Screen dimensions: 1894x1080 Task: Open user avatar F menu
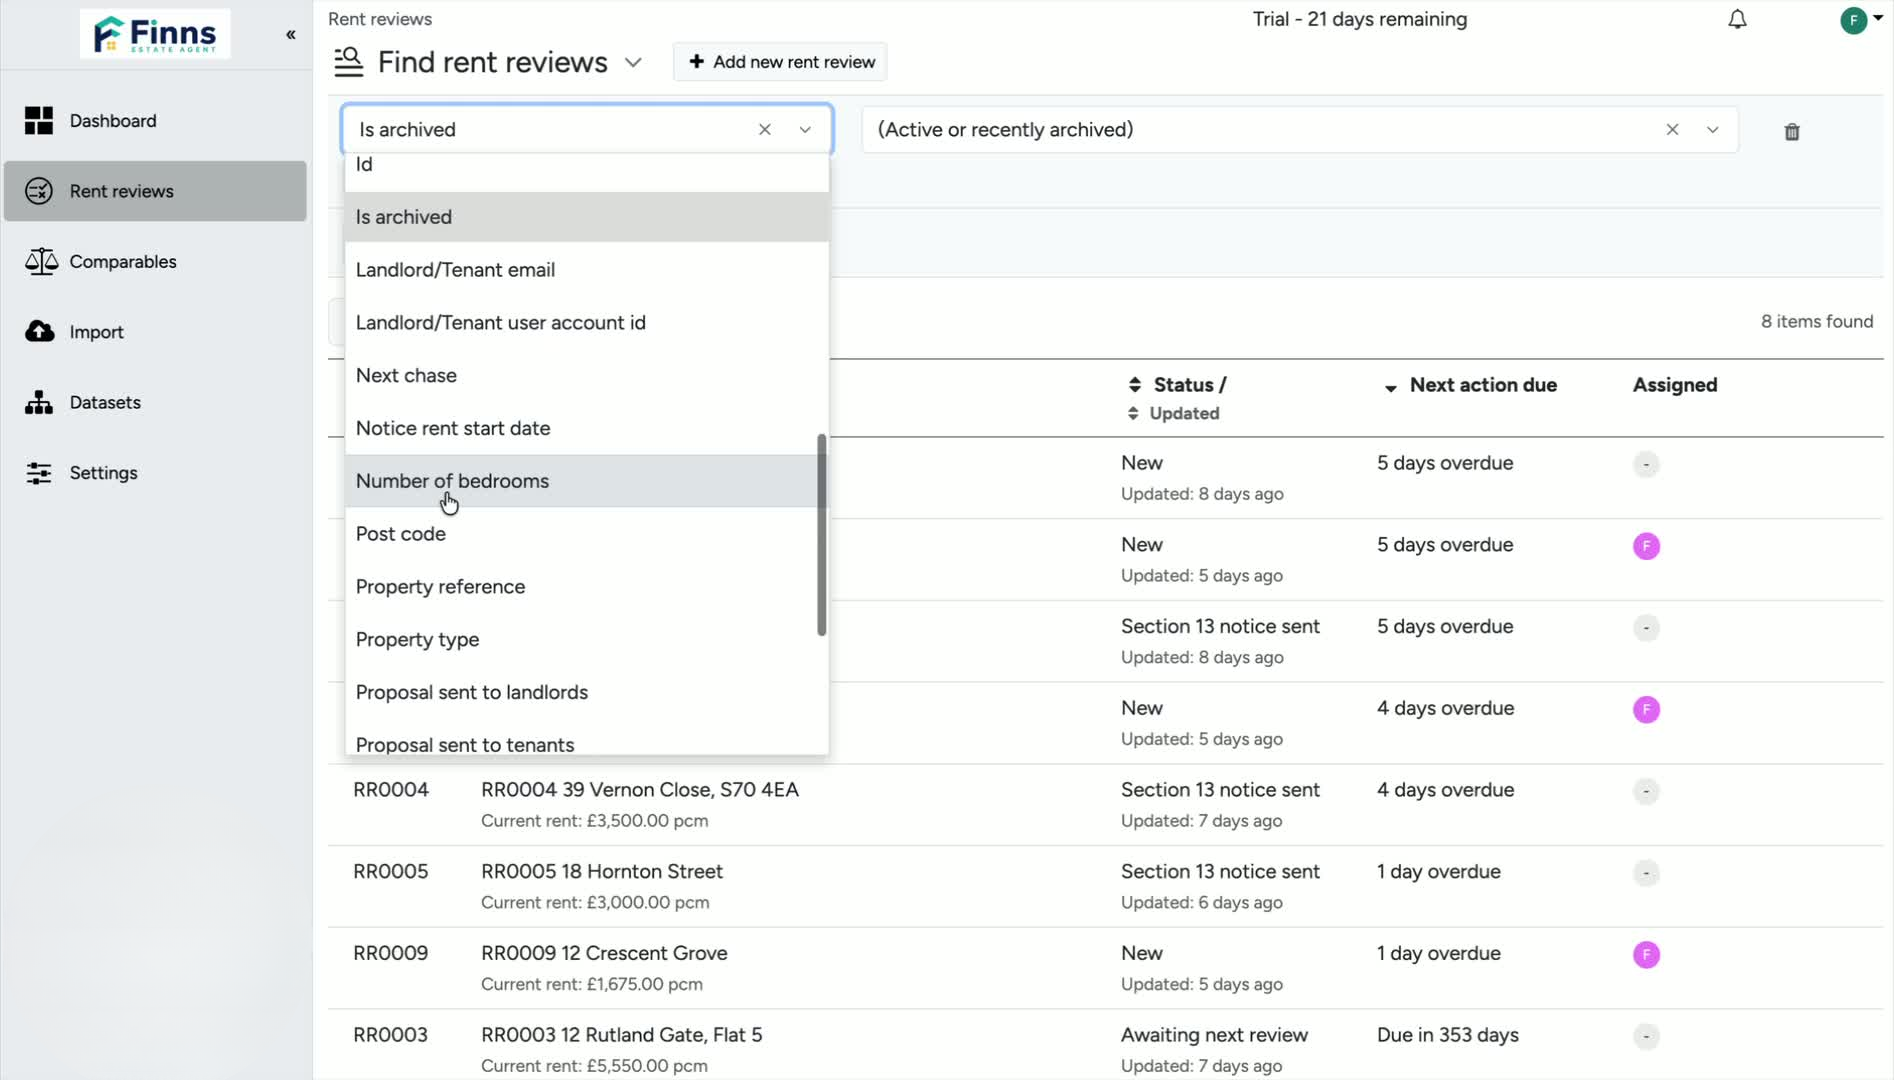1854,20
